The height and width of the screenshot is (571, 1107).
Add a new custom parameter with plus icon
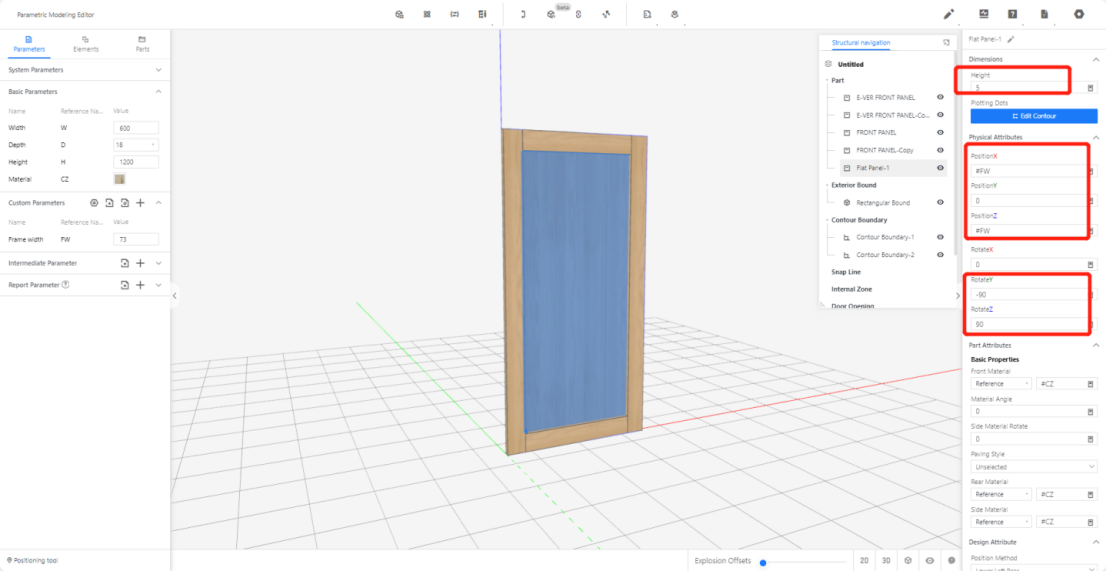coord(140,203)
